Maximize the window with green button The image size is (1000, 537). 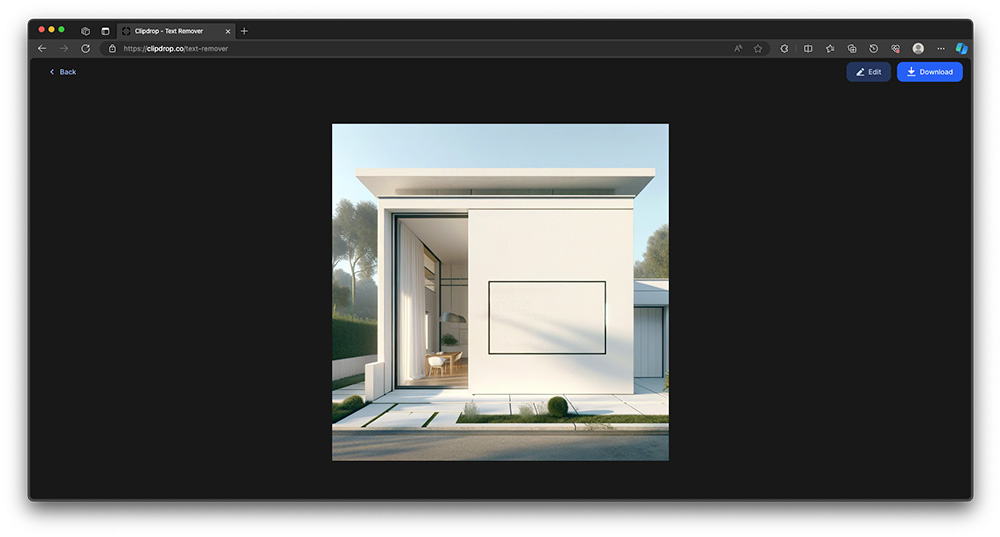tap(62, 29)
